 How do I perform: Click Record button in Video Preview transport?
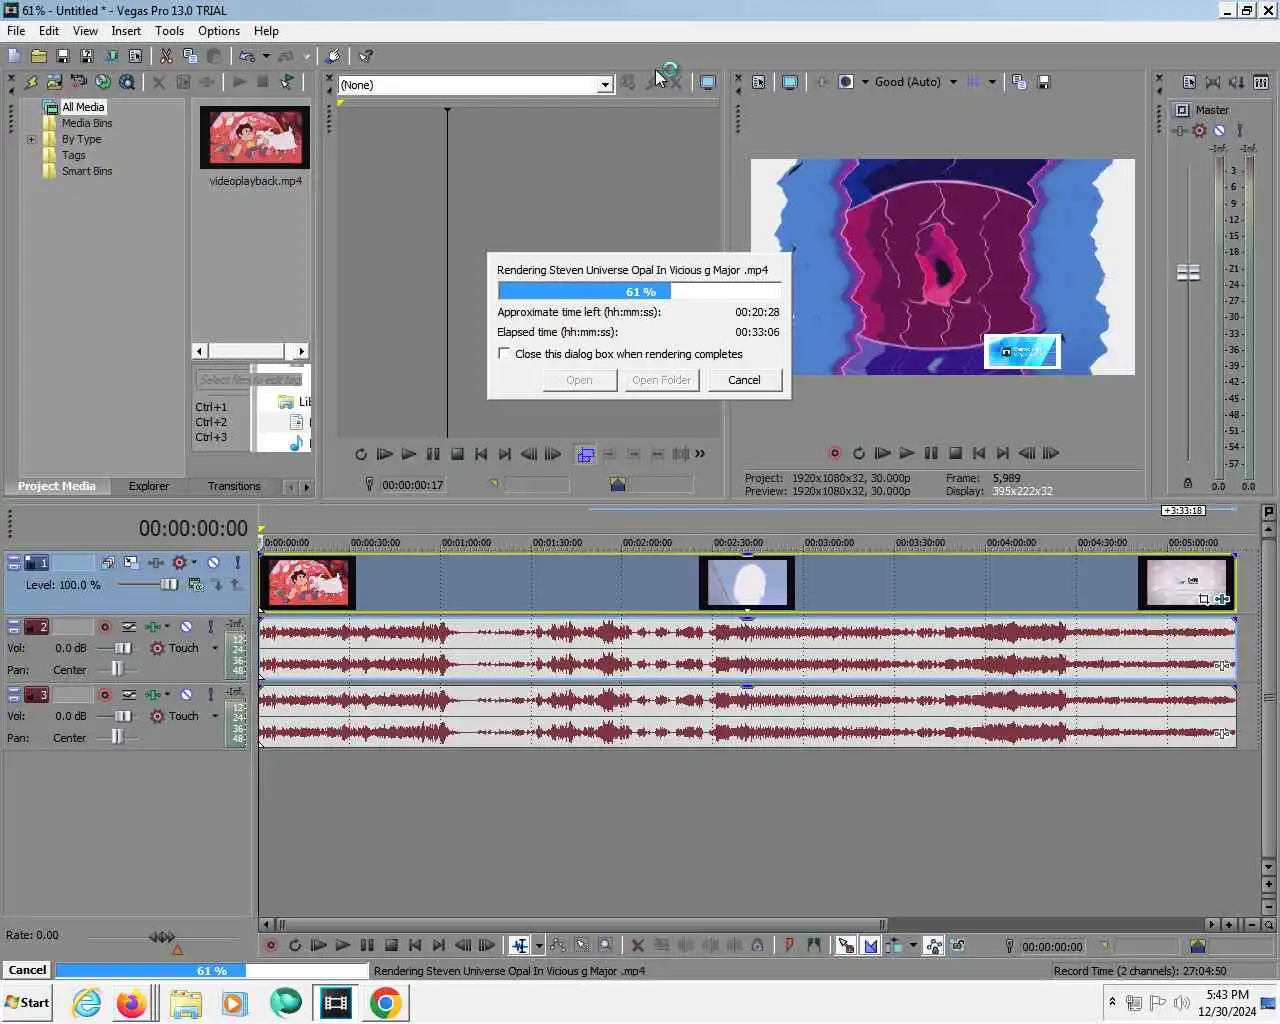click(834, 453)
